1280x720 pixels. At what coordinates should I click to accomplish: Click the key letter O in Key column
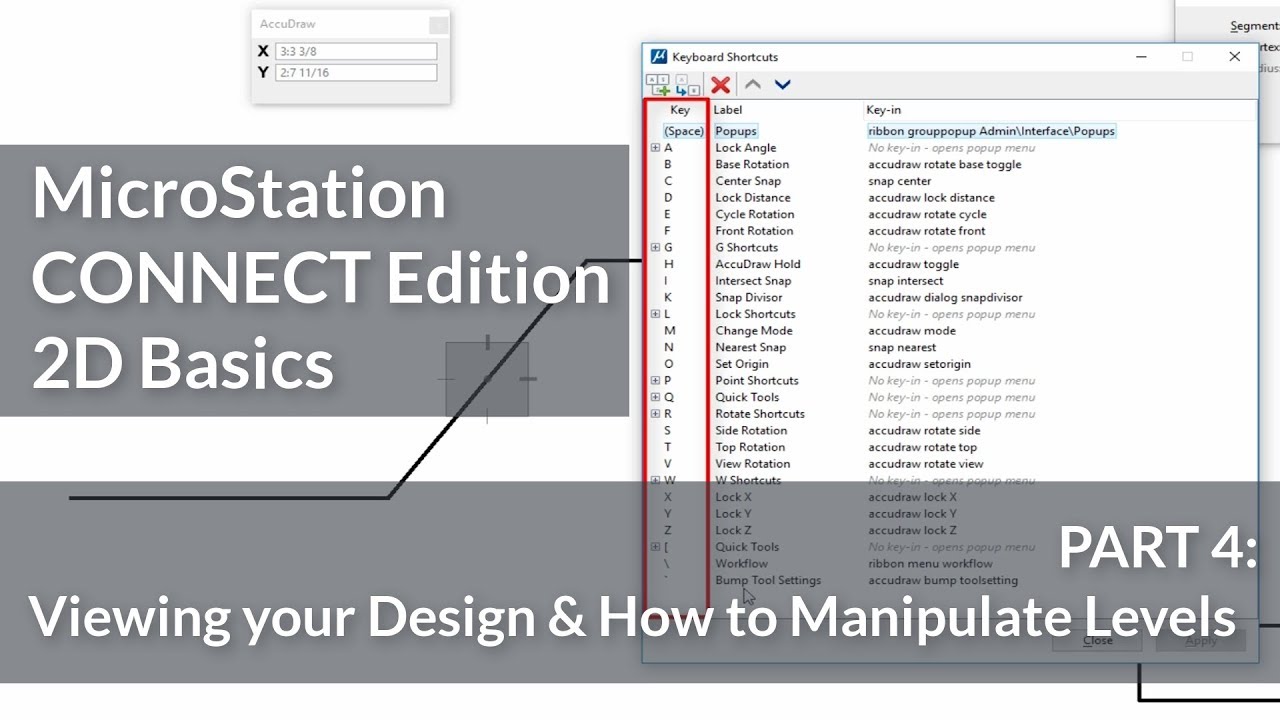click(669, 364)
